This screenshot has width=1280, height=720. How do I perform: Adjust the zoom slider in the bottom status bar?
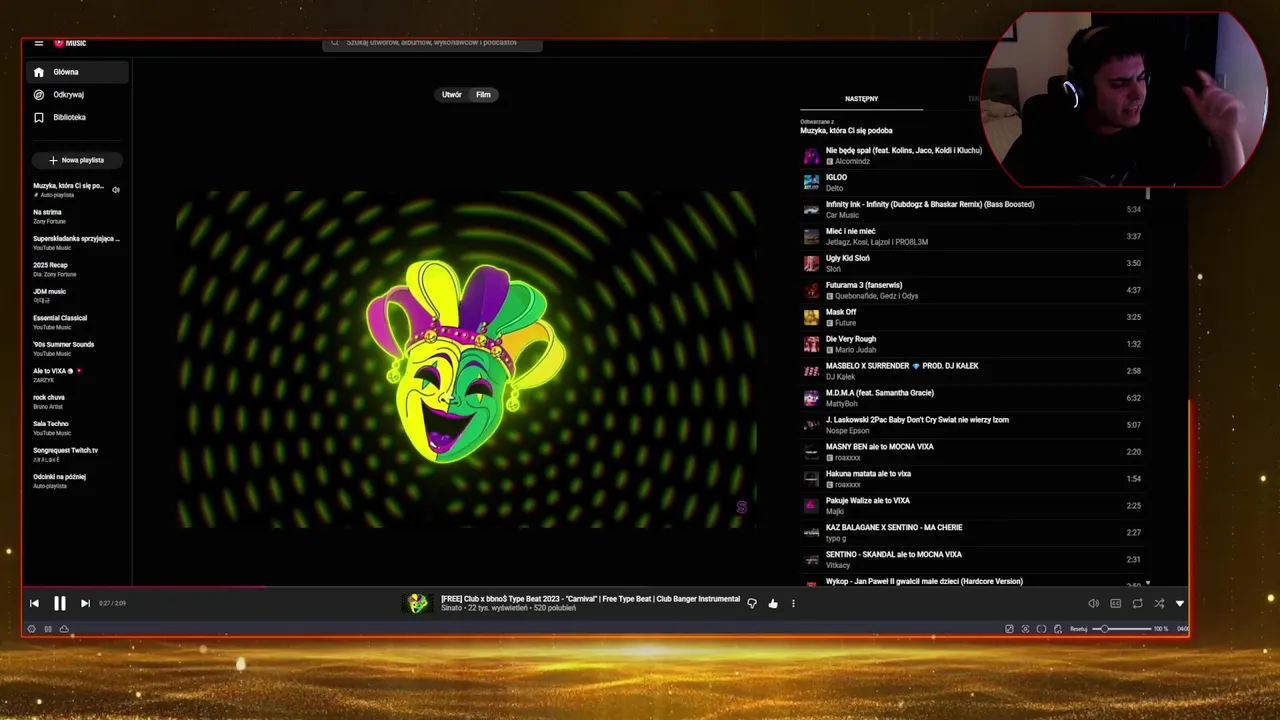click(1121, 629)
